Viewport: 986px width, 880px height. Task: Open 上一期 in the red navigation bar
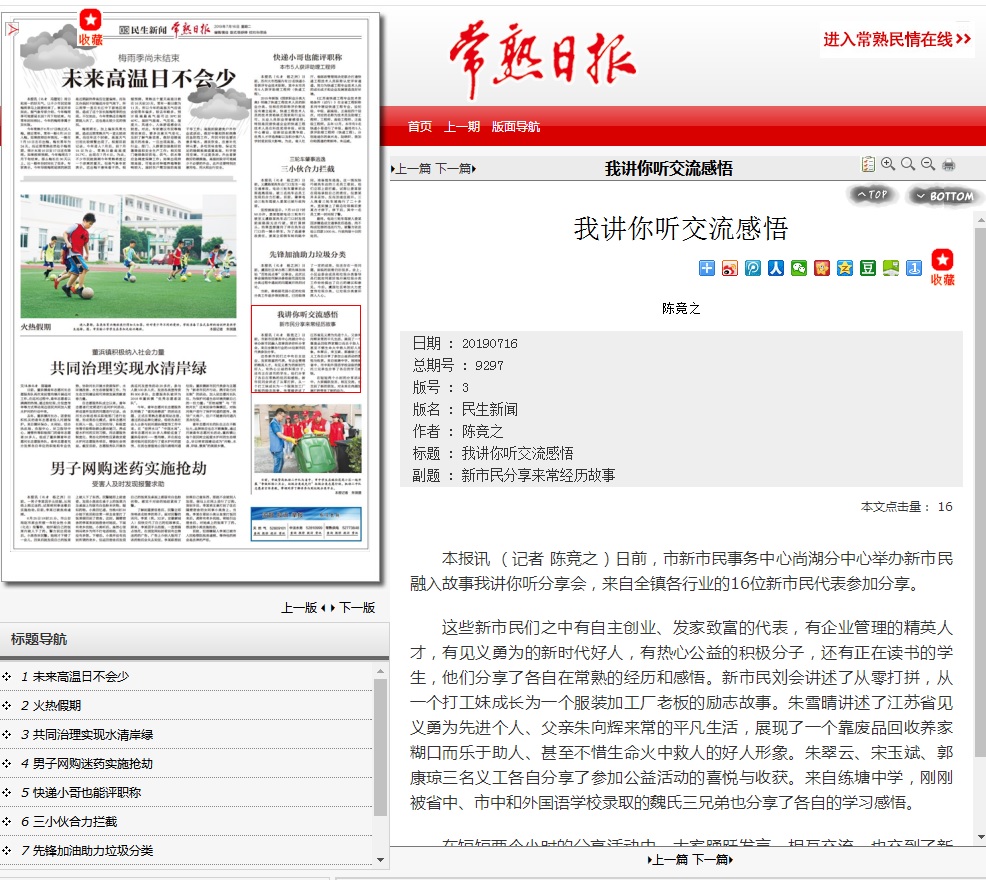[462, 126]
